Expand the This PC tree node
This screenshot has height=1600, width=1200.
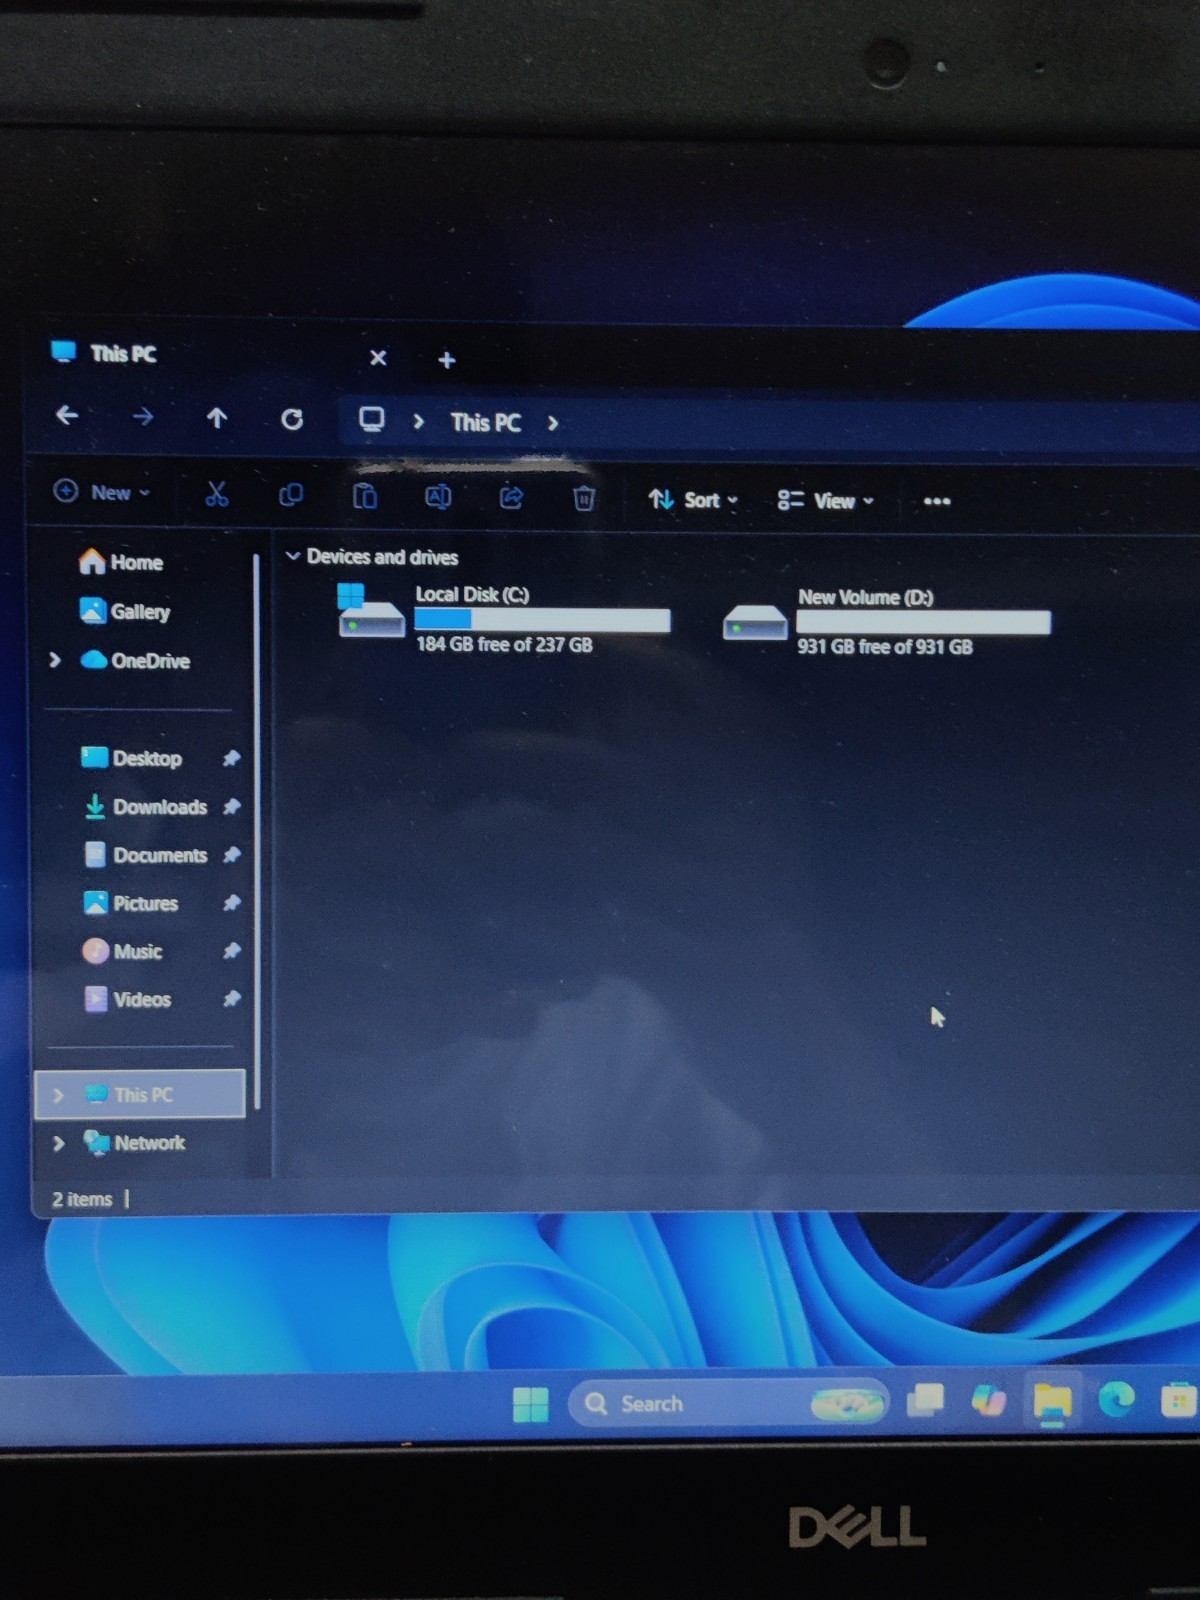[x=58, y=1095]
